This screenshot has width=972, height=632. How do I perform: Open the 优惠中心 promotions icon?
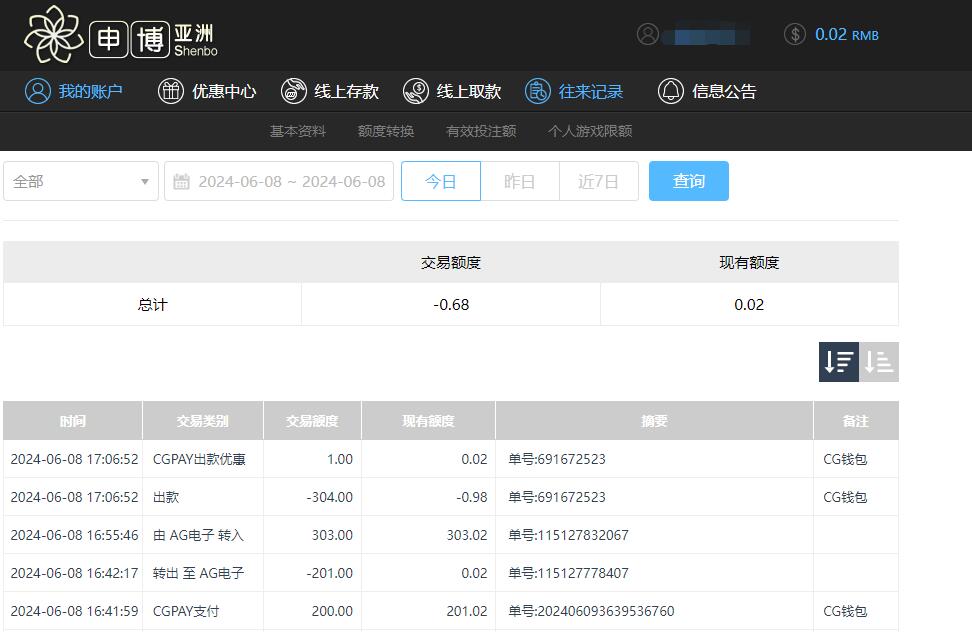[170, 91]
